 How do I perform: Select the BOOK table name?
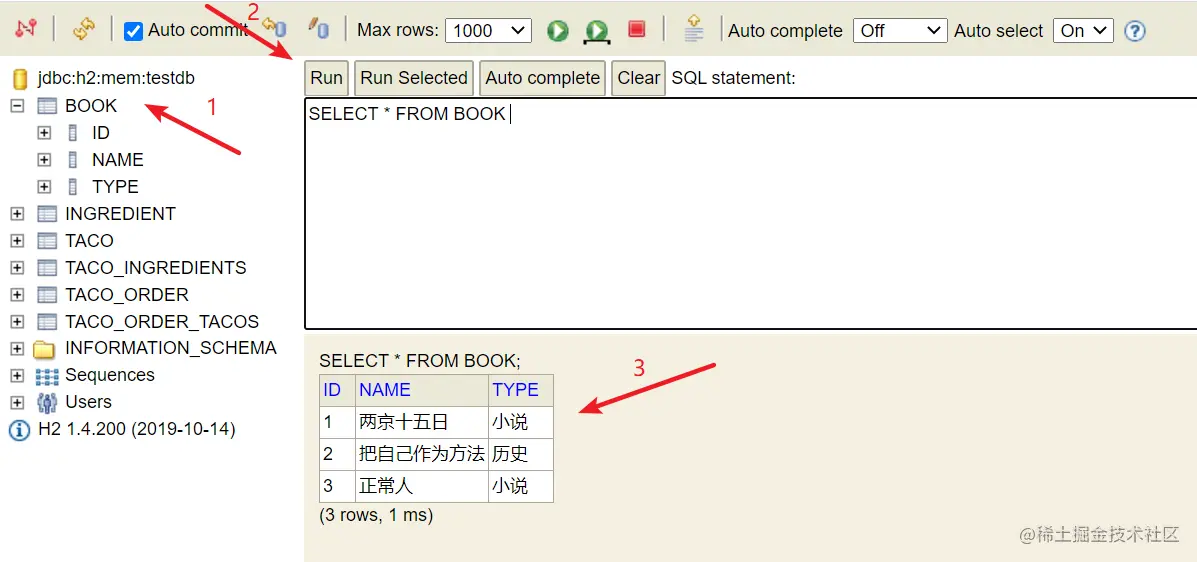coord(92,105)
